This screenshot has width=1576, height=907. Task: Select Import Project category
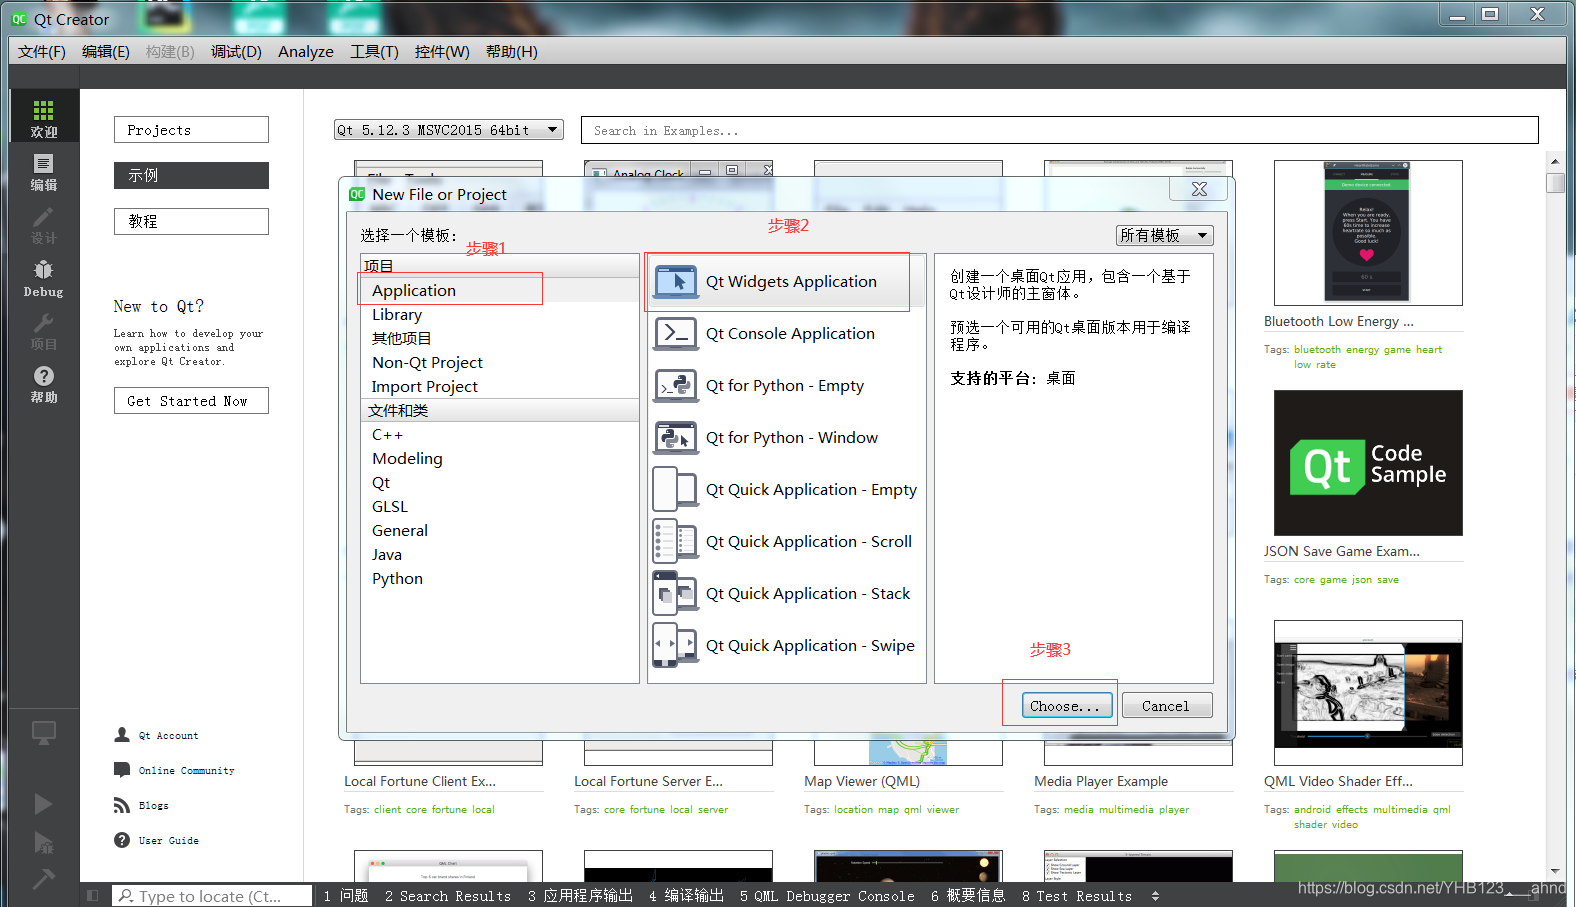500,386
